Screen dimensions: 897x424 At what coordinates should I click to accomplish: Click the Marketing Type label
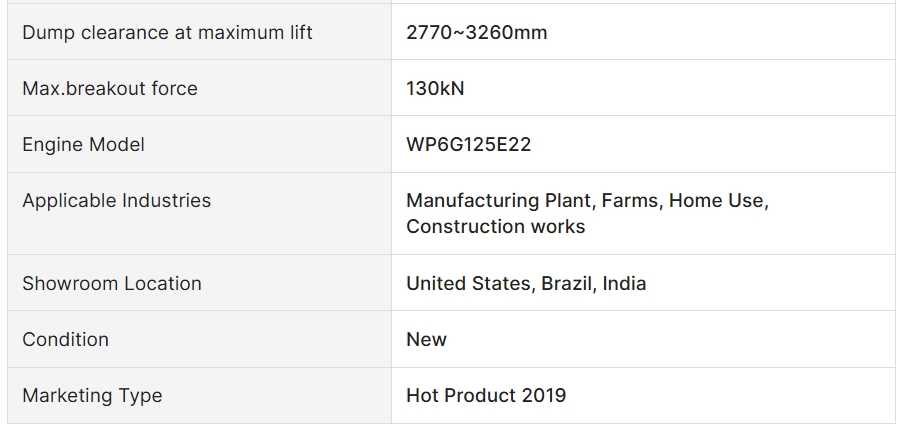92,396
